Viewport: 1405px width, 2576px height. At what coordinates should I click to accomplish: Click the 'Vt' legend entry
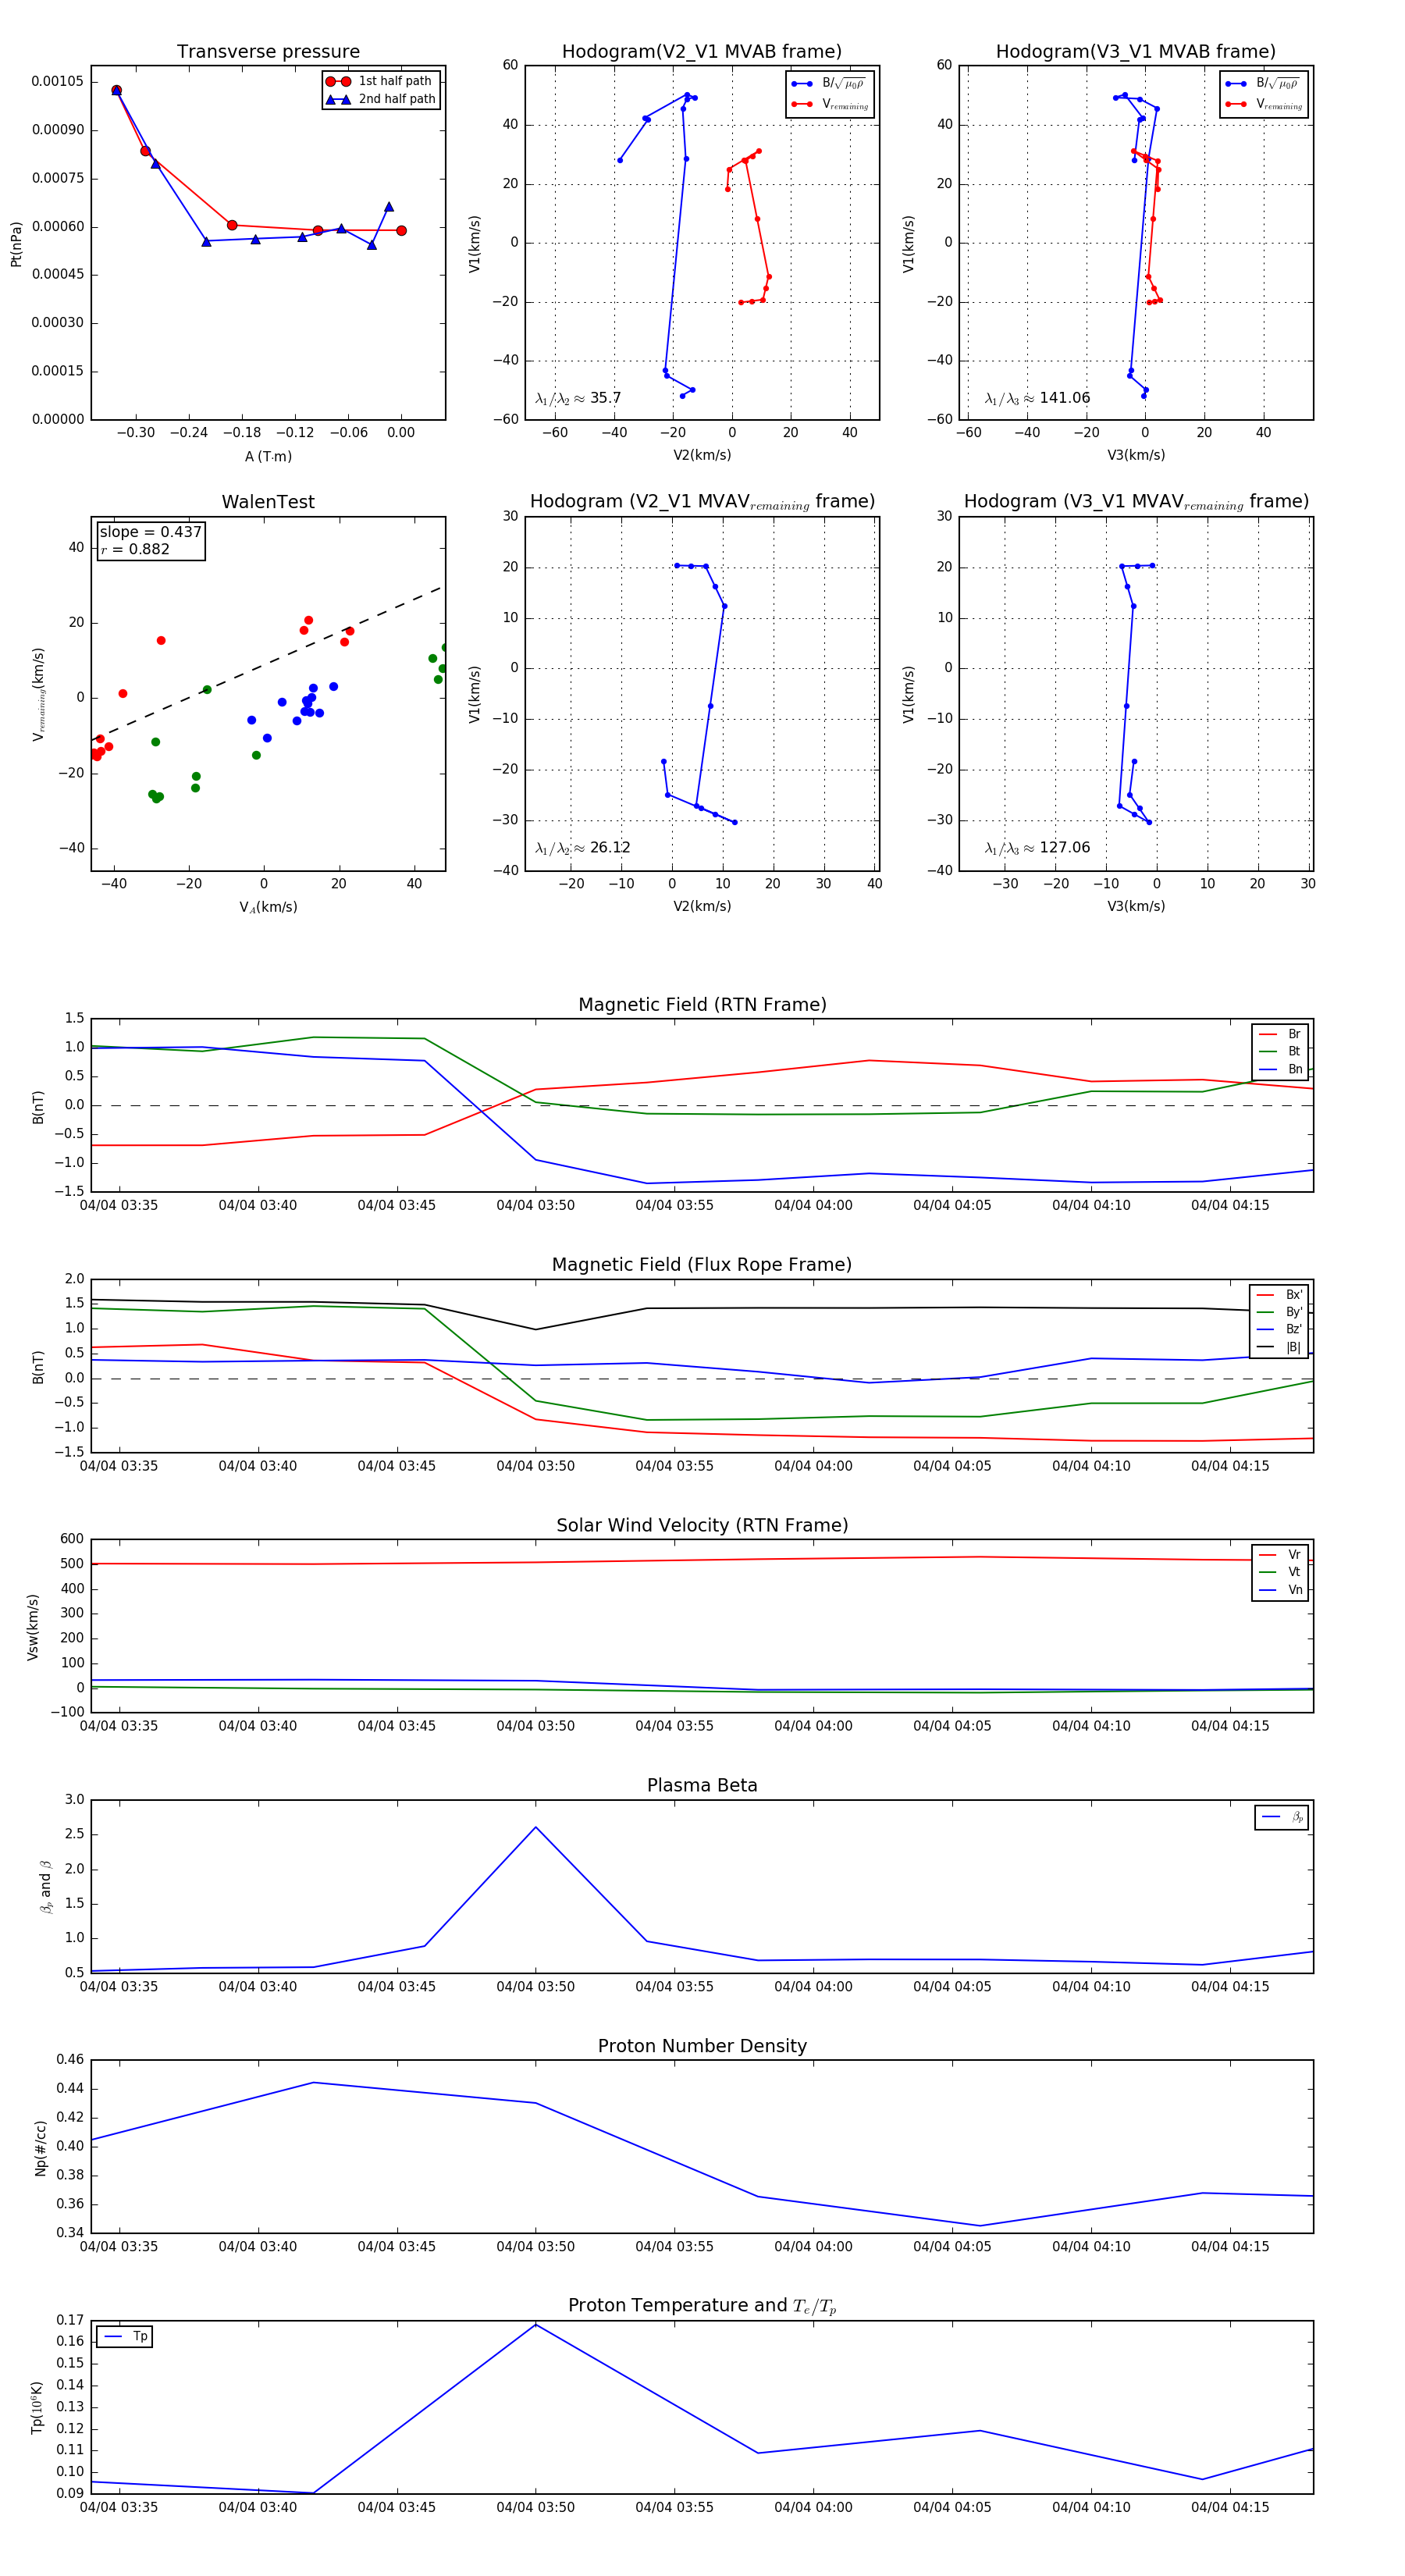(1280, 1572)
